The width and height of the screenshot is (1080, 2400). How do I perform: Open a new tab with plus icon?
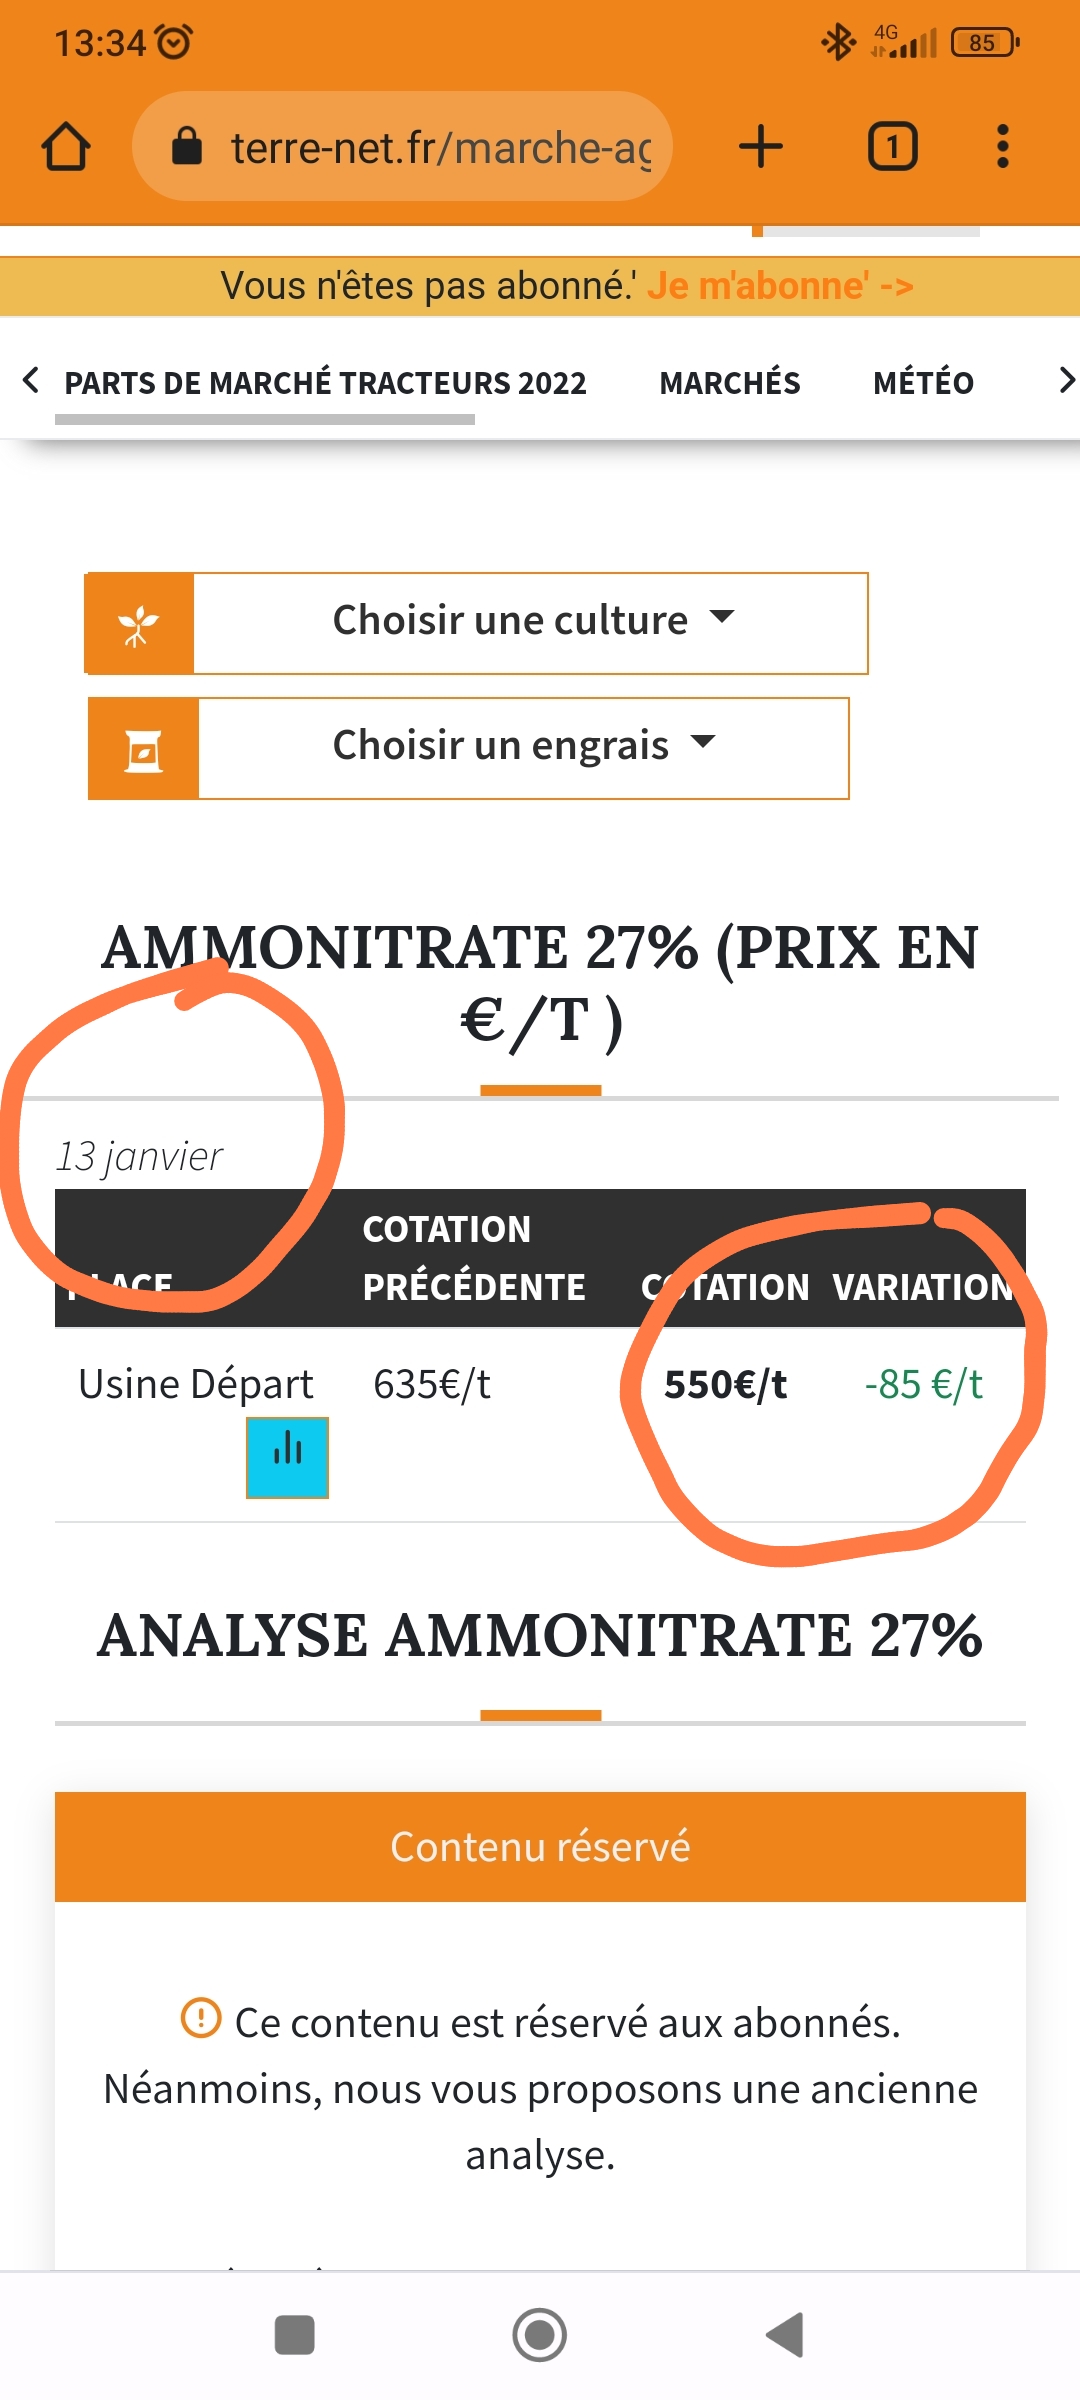761,147
